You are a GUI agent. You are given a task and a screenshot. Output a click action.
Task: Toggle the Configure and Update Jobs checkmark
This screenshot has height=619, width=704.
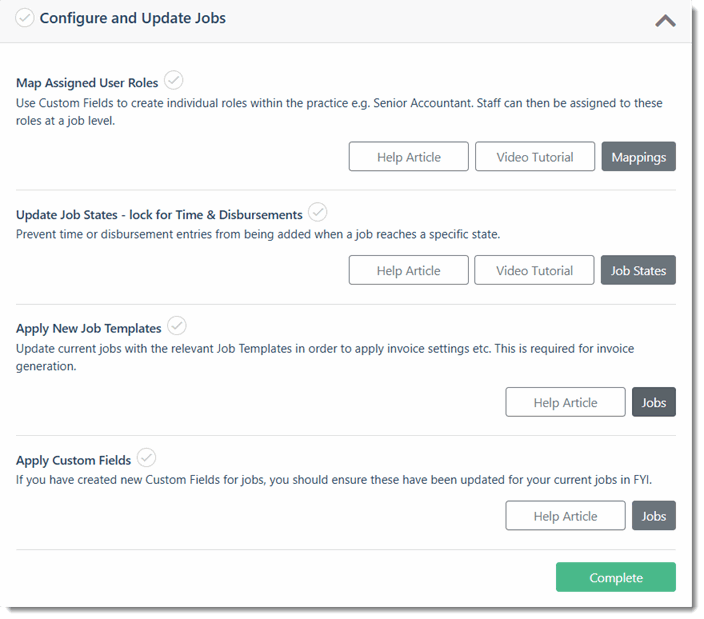pyautogui.click(x=25, y=18)
